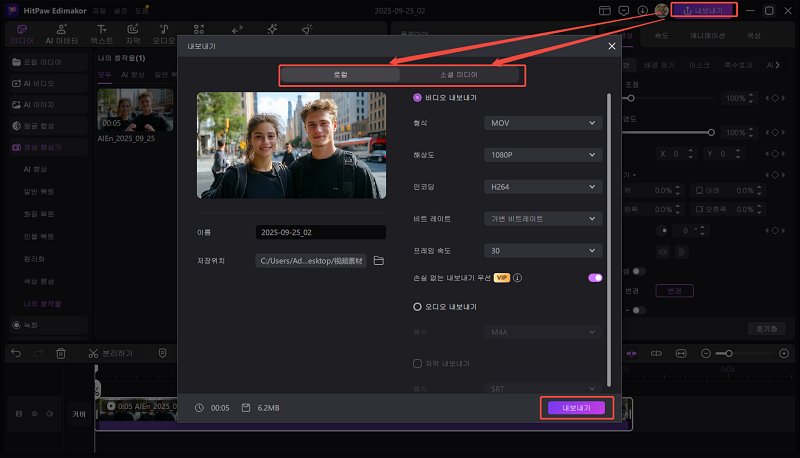Select the 로컬 tab in export dialog
800x458 pixels.
click(x=340, y=75)
